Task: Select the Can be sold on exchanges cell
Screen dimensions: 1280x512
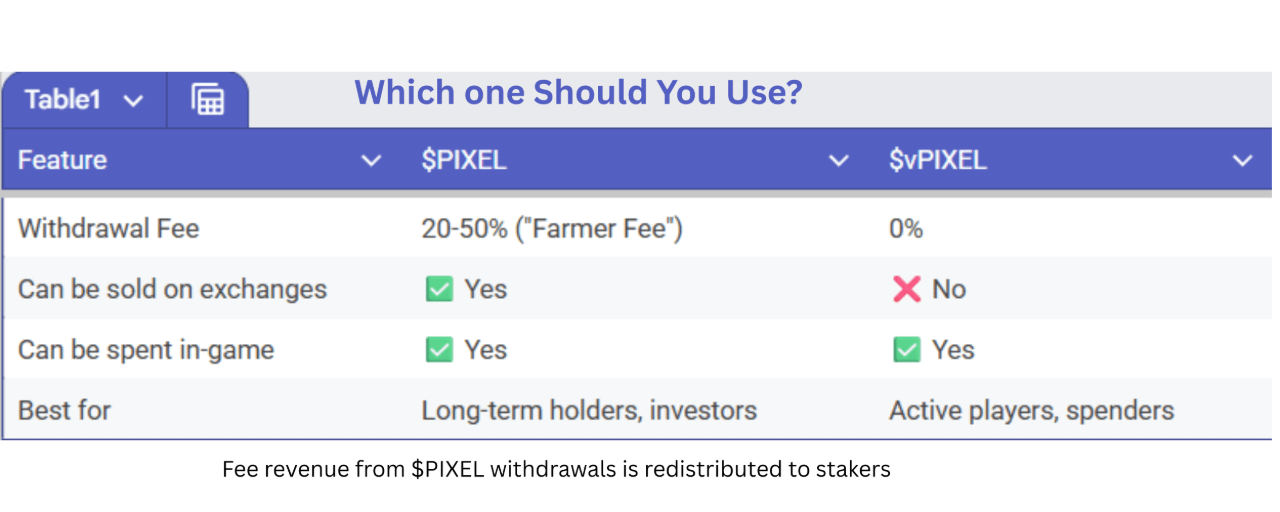Action: [172, 290]
